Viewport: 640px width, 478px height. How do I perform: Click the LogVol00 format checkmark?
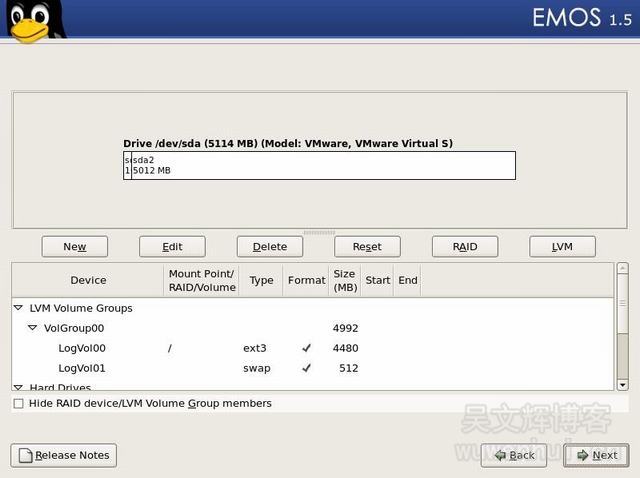306,348
